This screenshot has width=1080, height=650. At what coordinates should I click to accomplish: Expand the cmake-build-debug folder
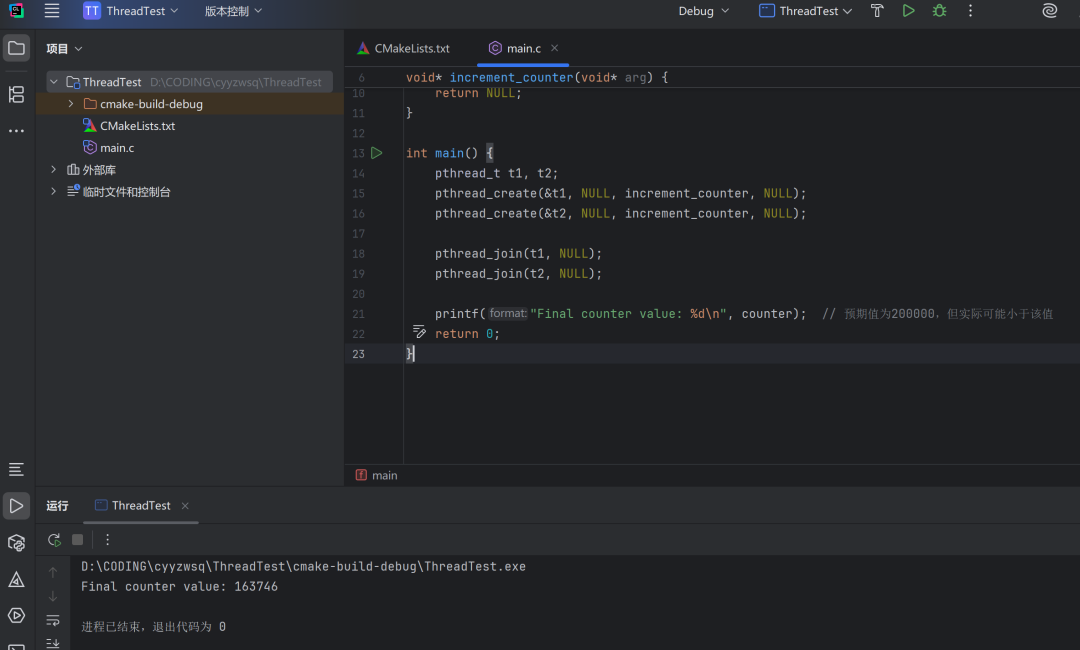(x=70, y=104)
